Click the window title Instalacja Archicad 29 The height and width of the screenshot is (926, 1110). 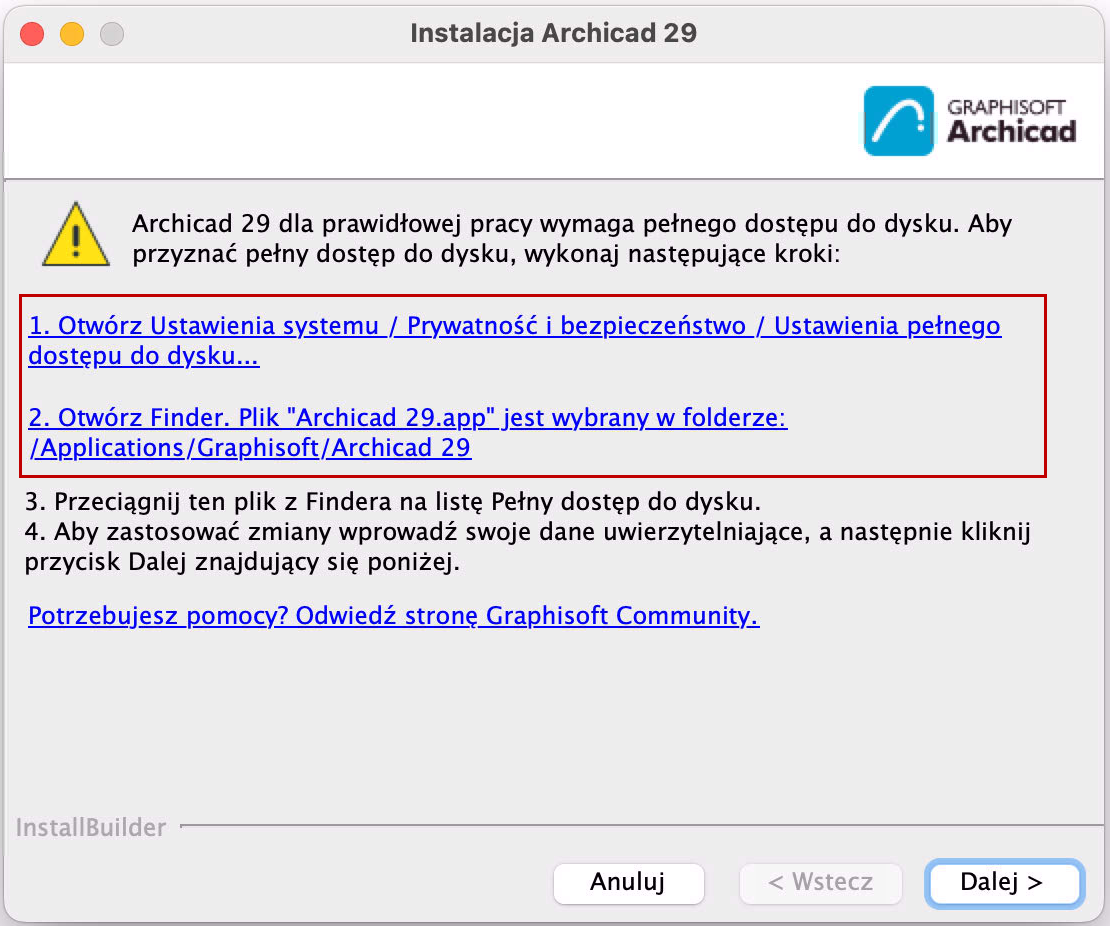tap(554, 33)
